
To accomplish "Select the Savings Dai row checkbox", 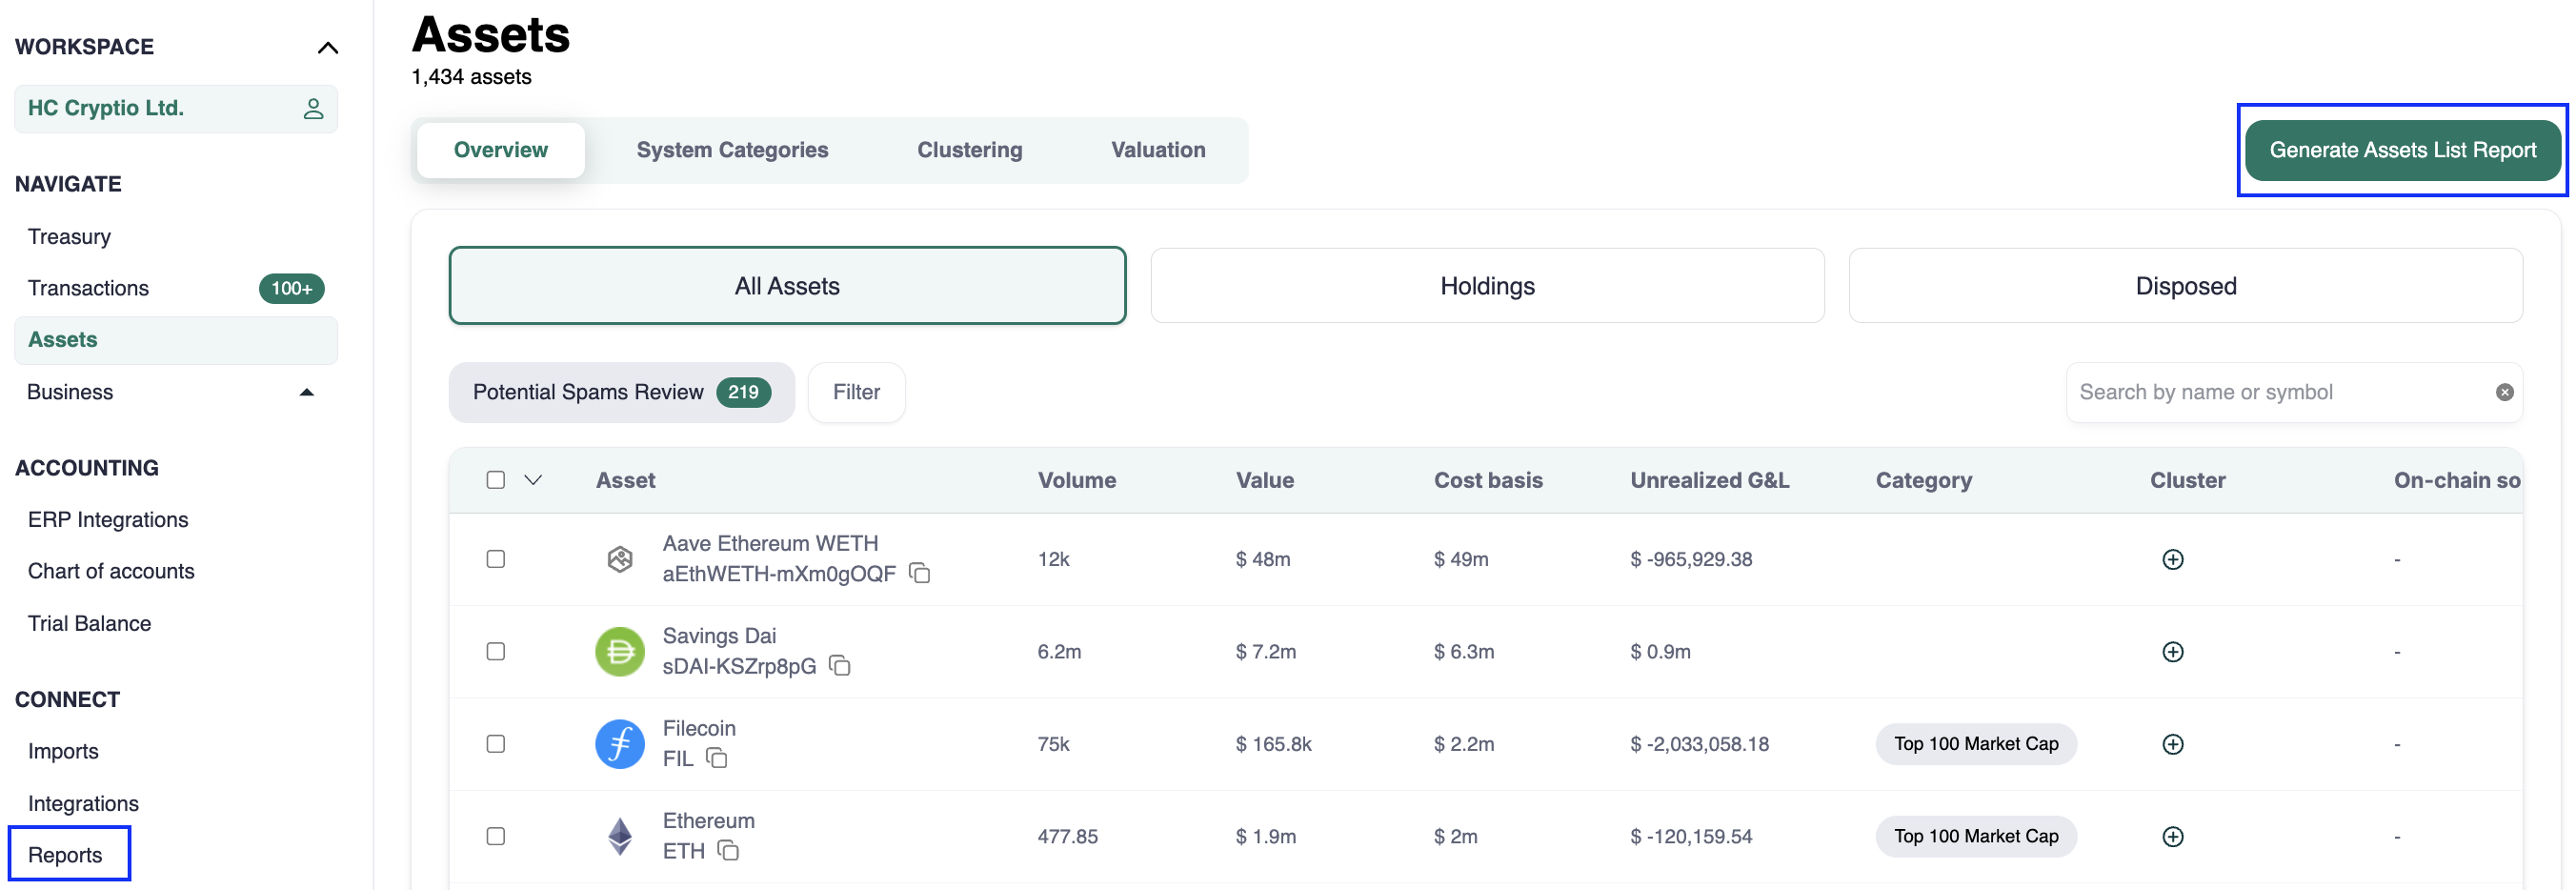I will (x=495, y=652).
